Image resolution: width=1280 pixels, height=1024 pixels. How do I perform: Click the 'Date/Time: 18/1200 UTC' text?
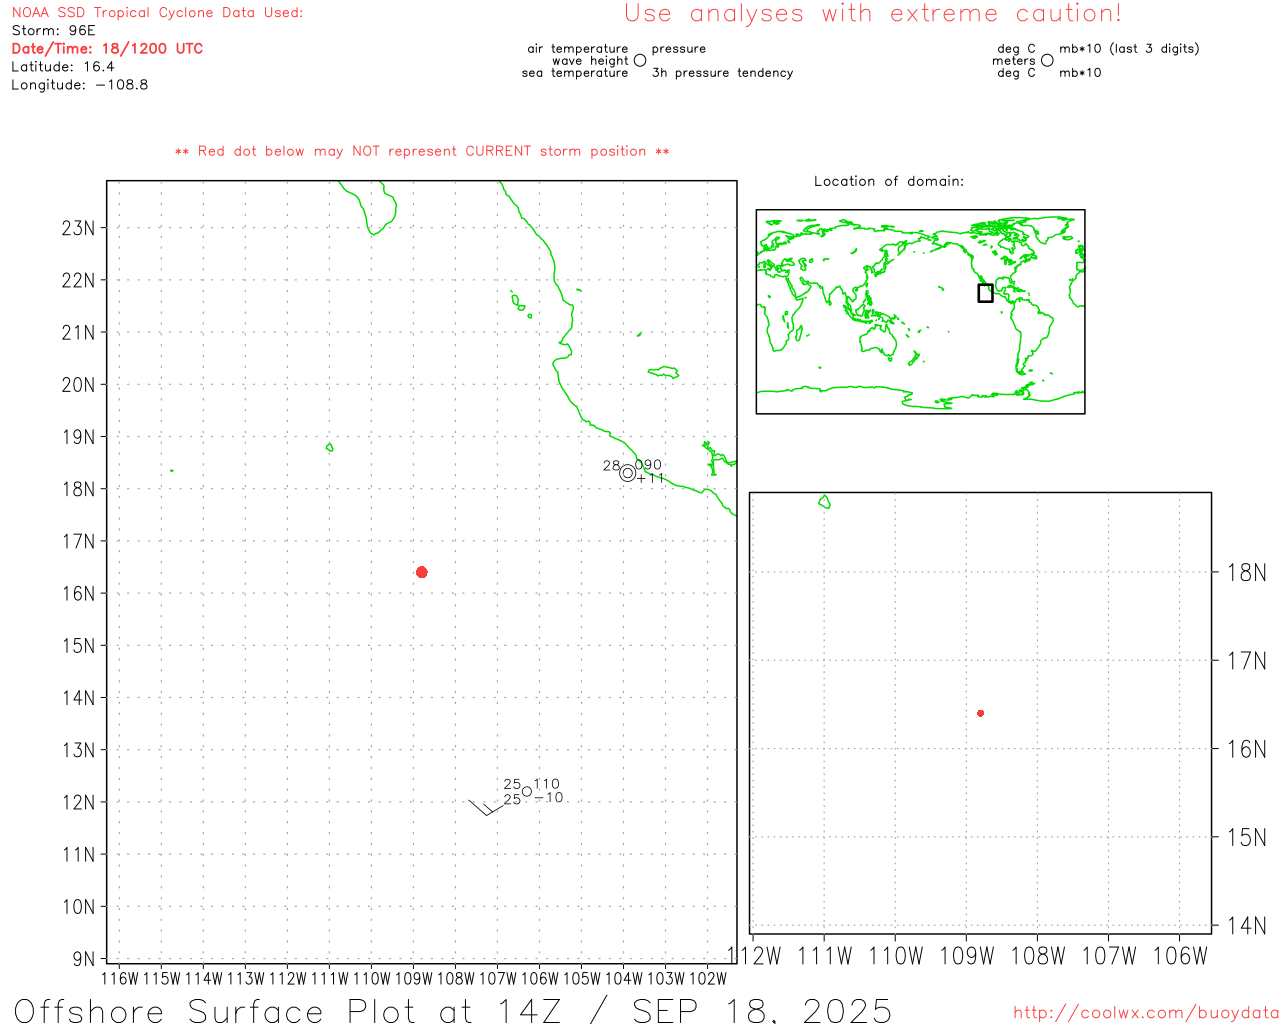click(107, 49)
